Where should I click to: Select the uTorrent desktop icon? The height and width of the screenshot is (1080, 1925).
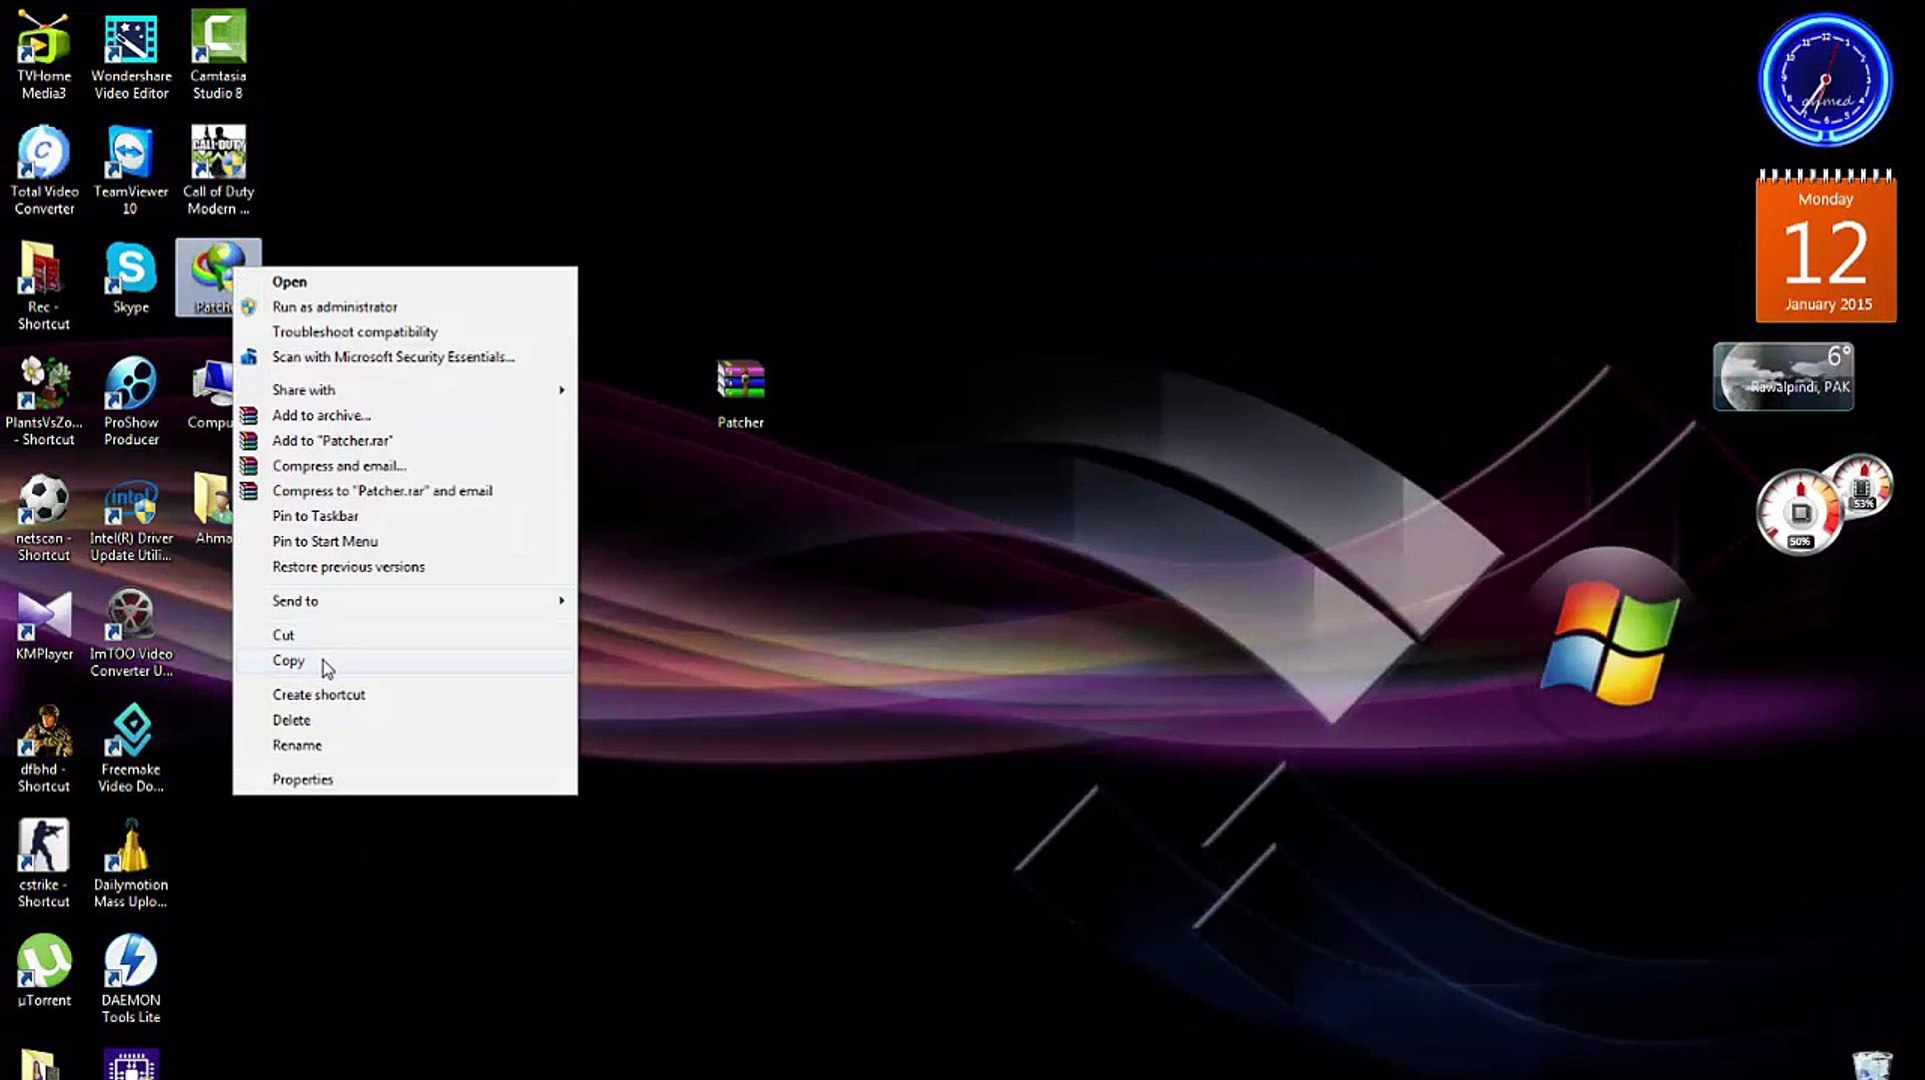click(44, 970)
